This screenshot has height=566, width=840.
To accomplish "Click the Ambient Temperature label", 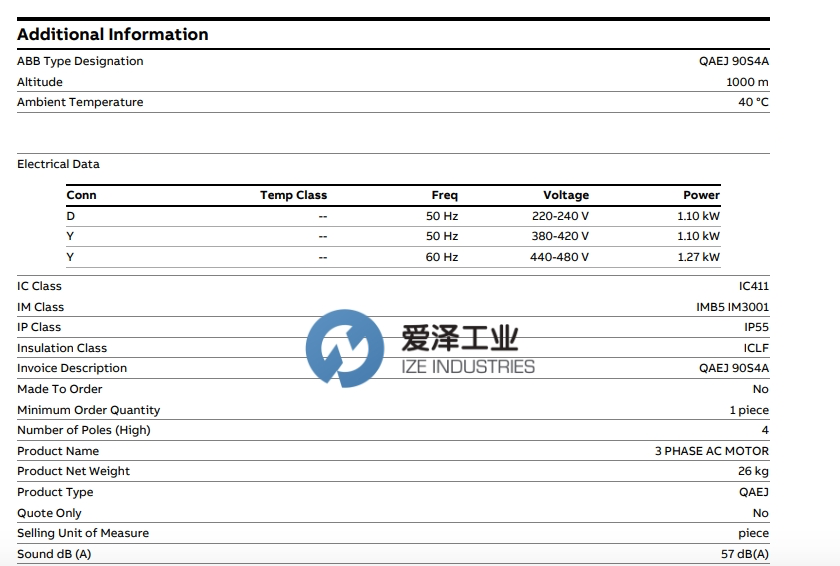I will [x=80, y=102].
